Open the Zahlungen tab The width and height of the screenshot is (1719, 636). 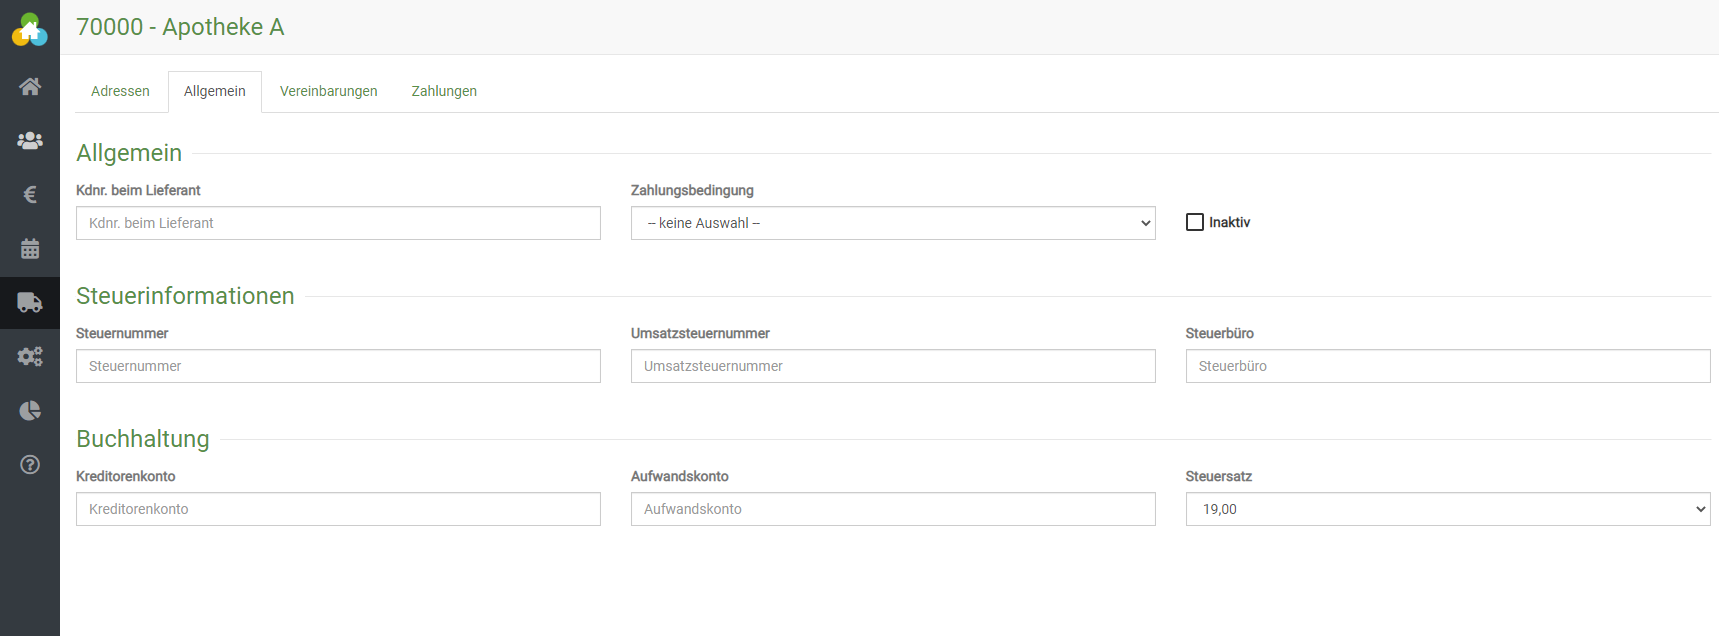444,91
